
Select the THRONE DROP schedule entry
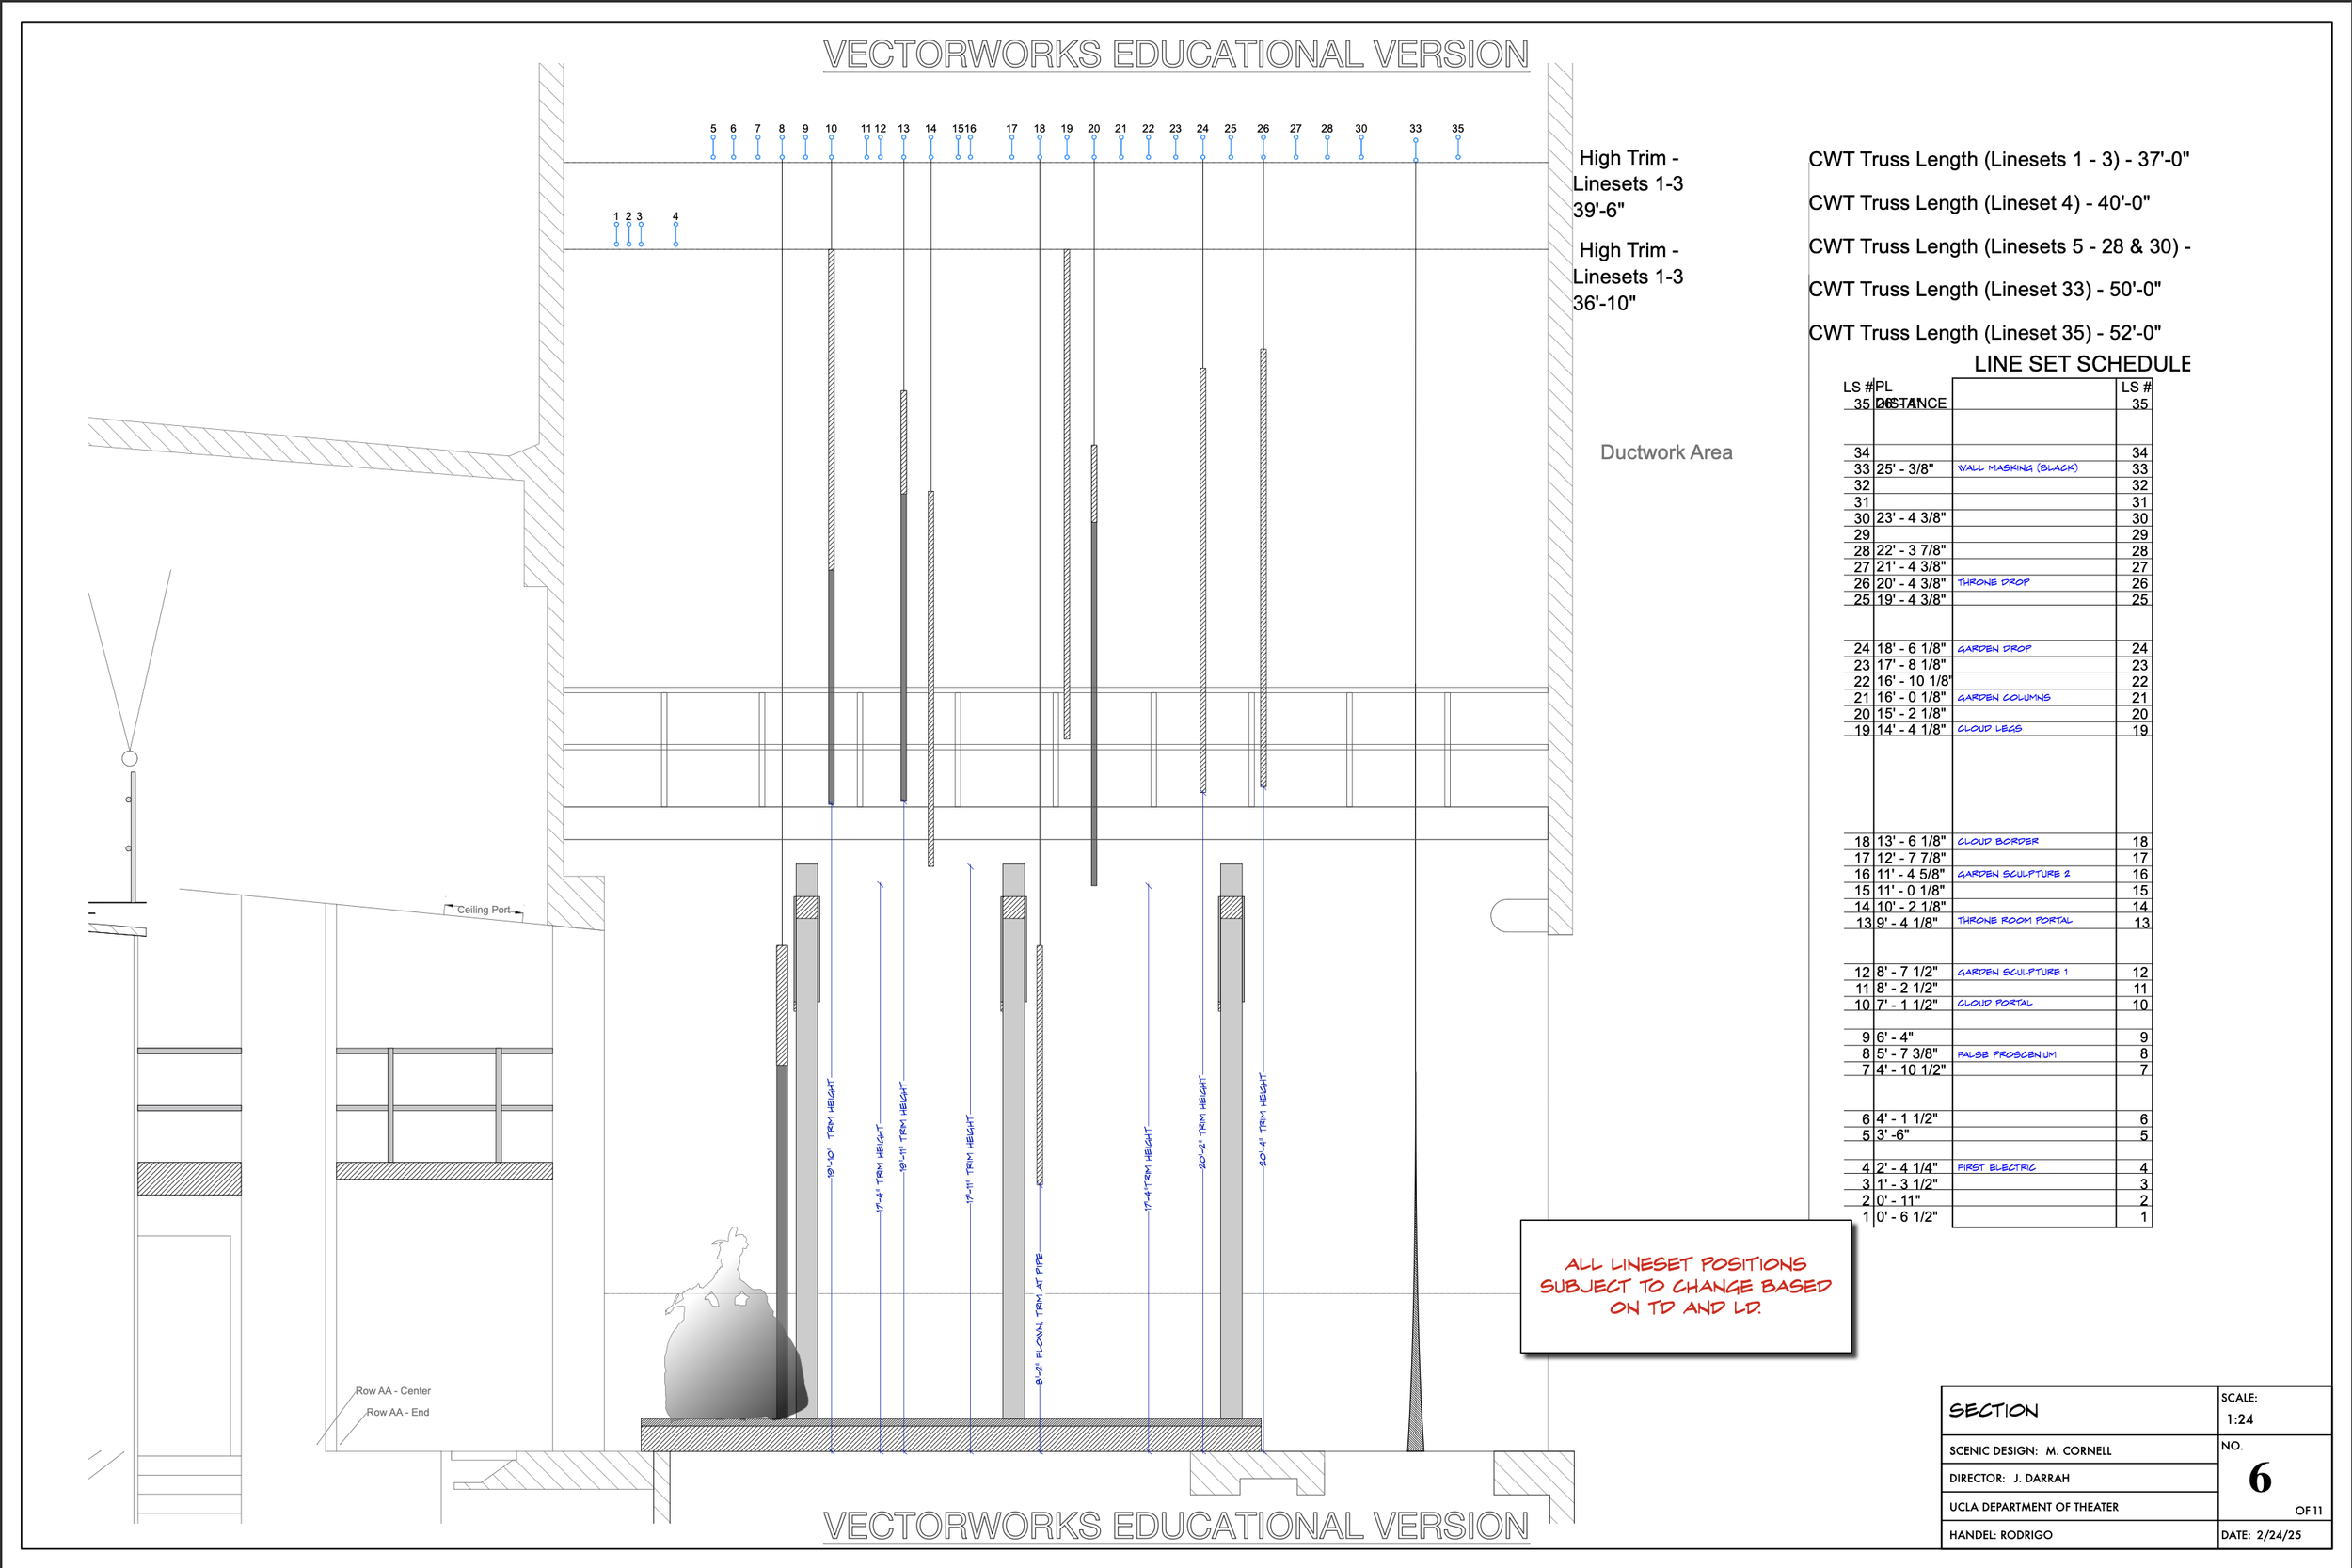tap(1993, 582)
